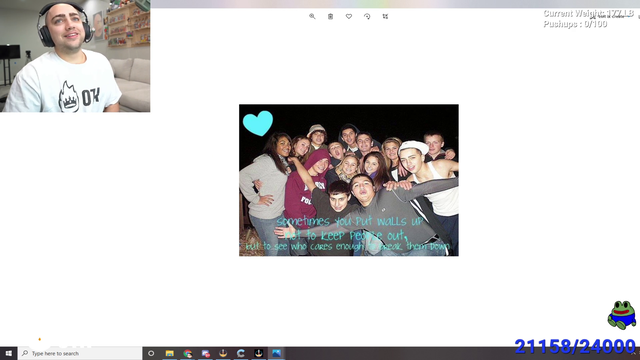This screenshot has height=360, width=640.
Task: Click the 'Type here to search' taskbar box
Action: pos(80,353)
